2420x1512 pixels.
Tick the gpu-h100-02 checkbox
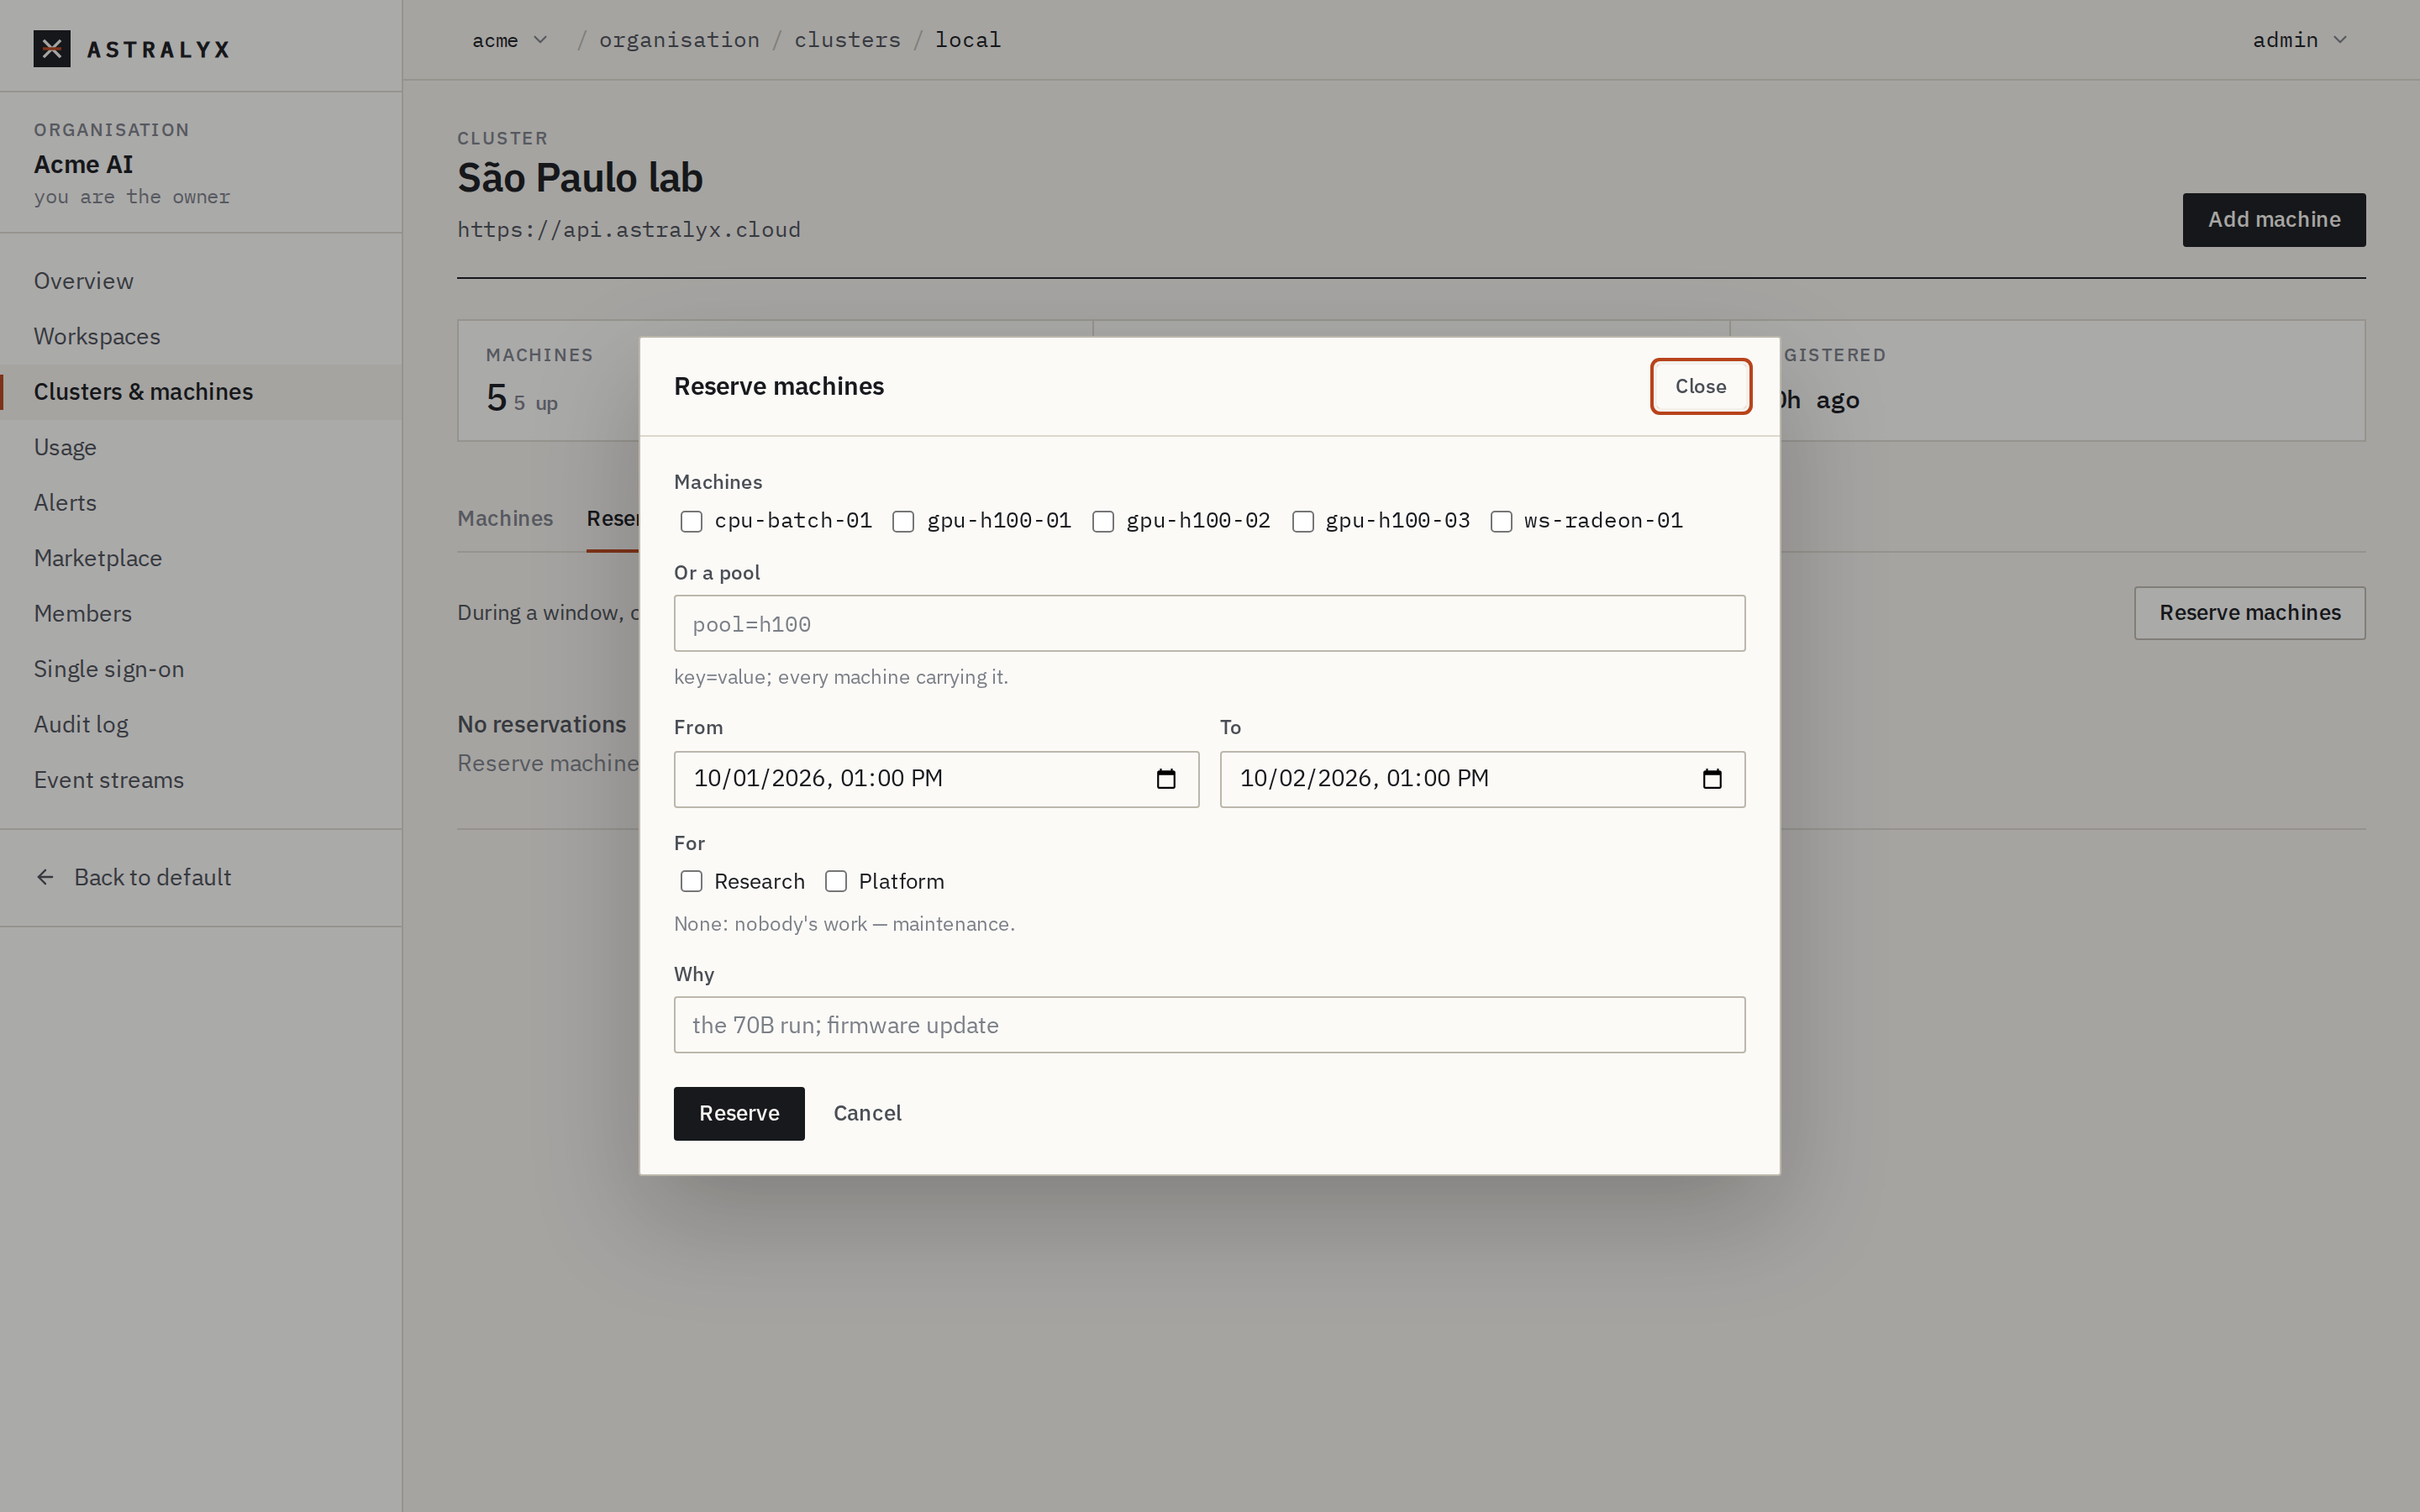1103,522
